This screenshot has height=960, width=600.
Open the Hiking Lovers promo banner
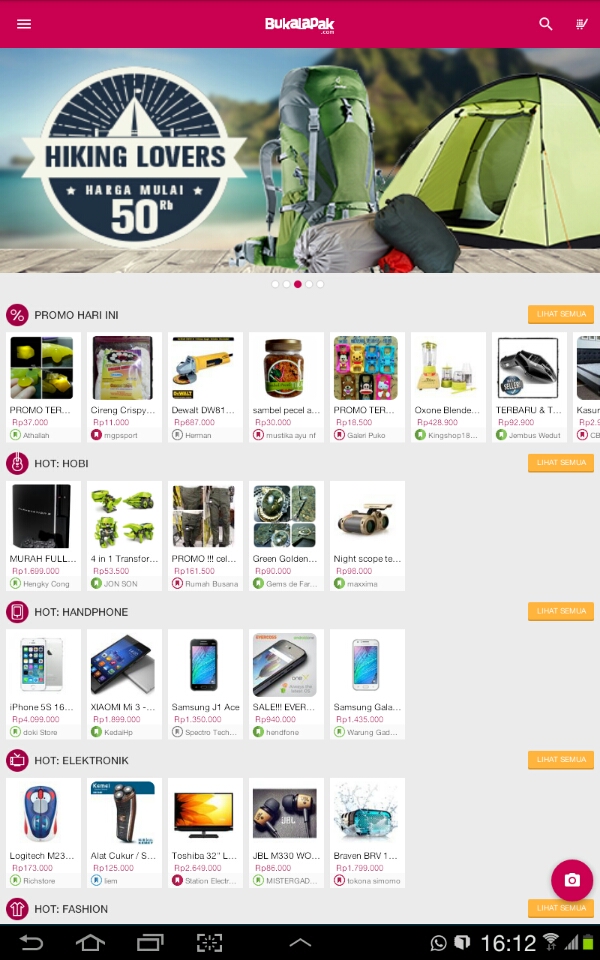(300, 160)
